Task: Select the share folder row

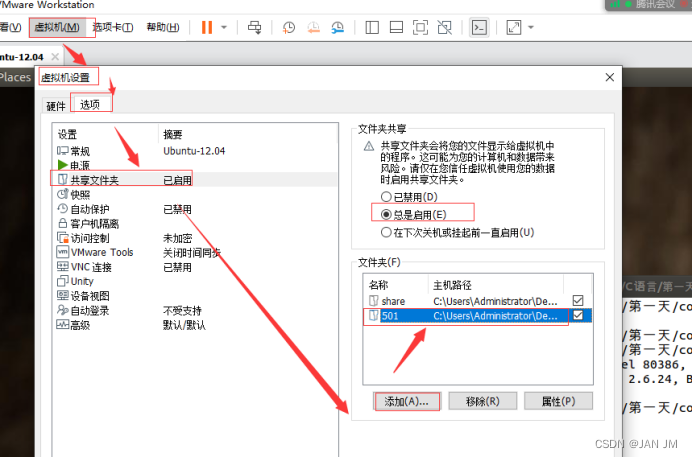Action: tap(478, 301)
